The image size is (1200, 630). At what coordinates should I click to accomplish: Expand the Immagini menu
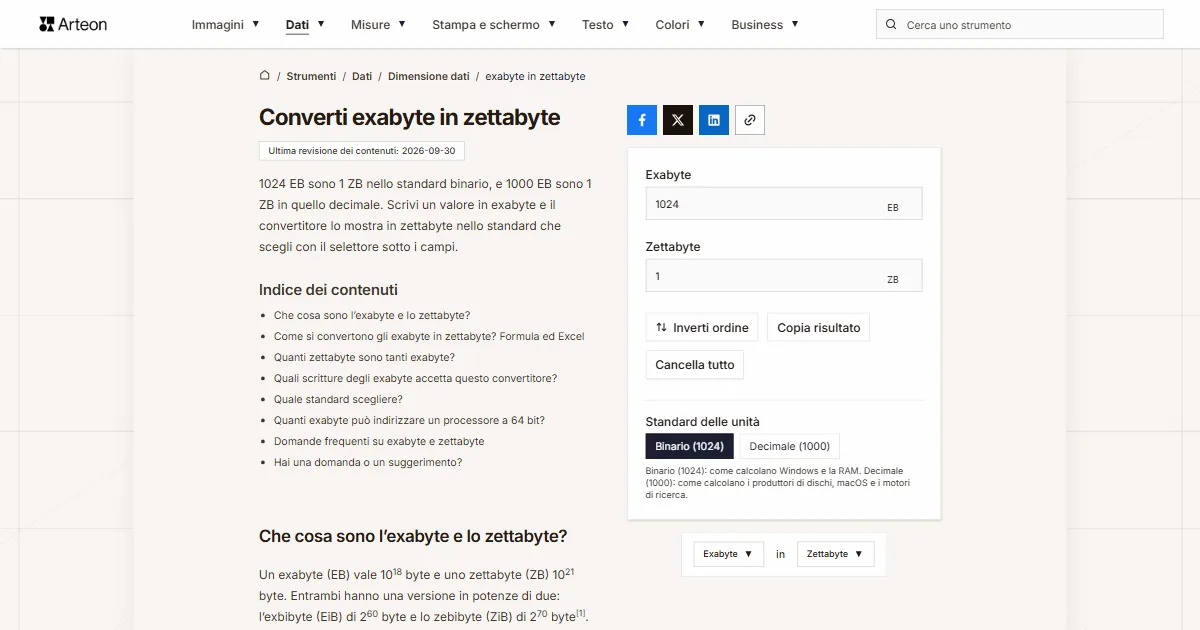point(225,24)
